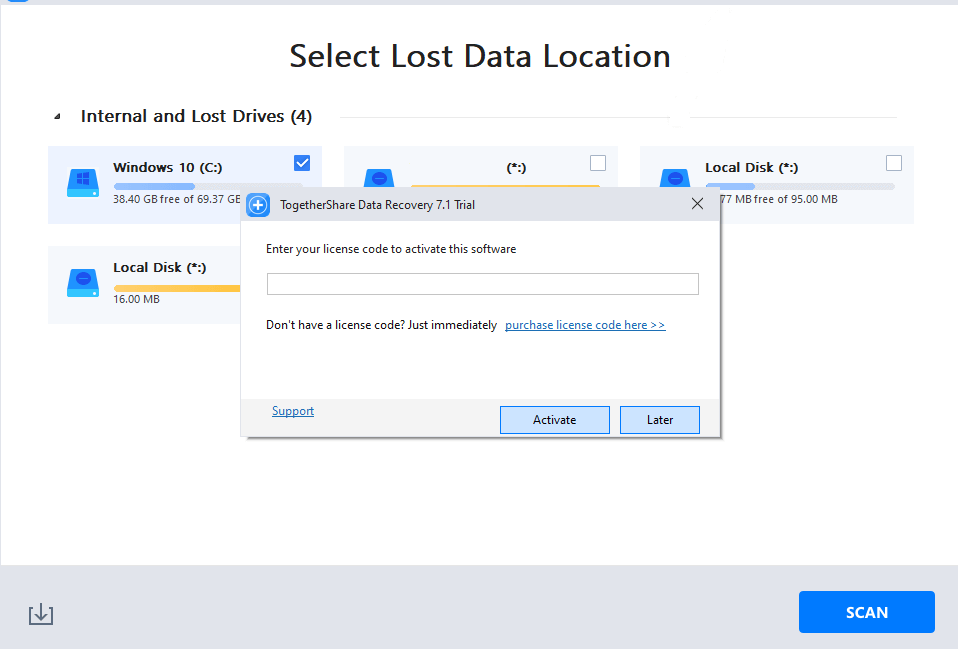Click the 16.00 MB Local Disk usage bar
The image size is (958, 649).
[177, 288]
